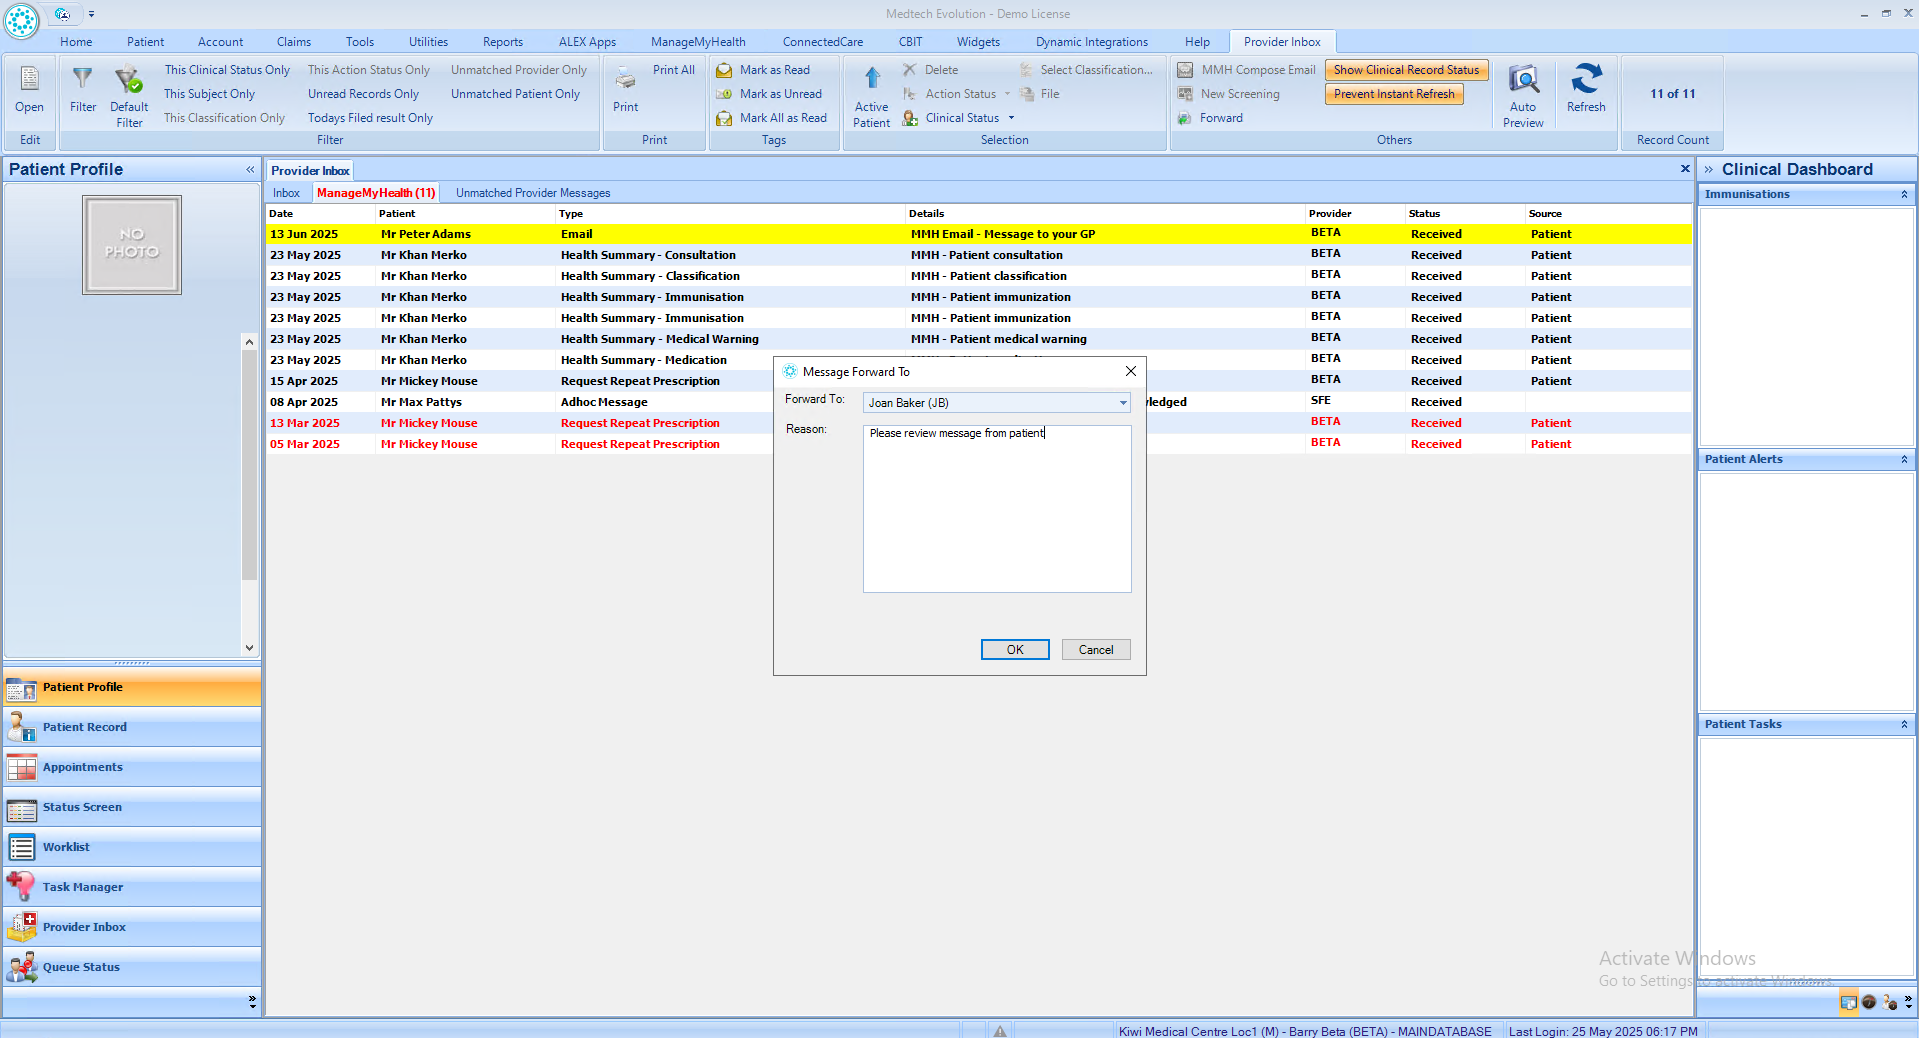
Task: Click the Active Patient arrow icon
Action: [872, 79]
